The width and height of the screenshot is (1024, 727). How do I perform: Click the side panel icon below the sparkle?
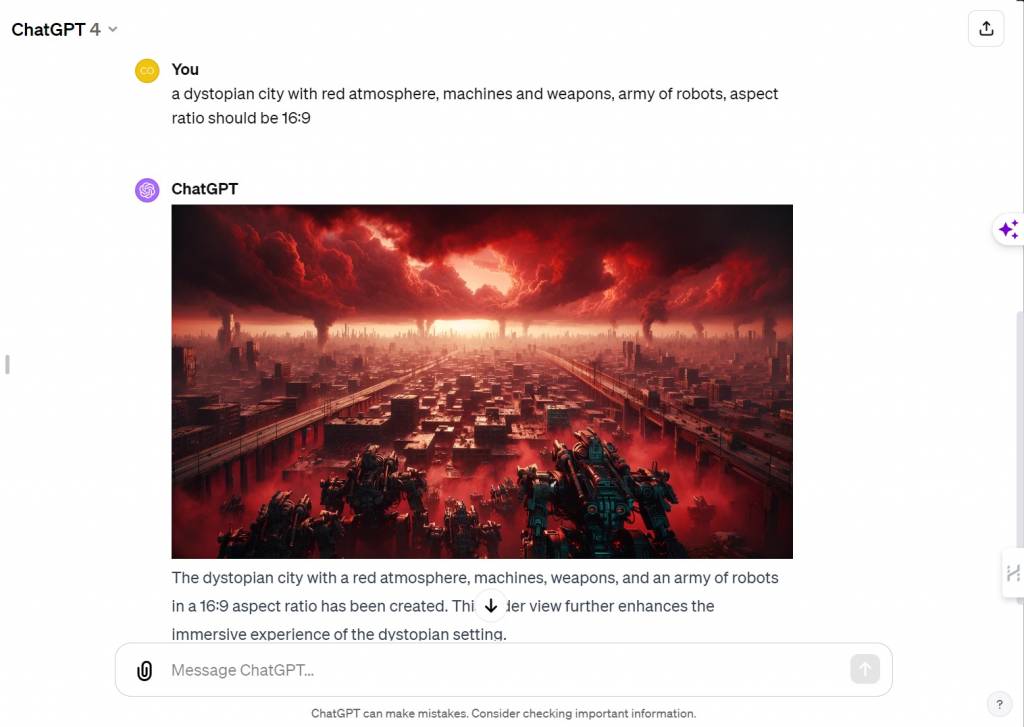tap(1013, 573)
